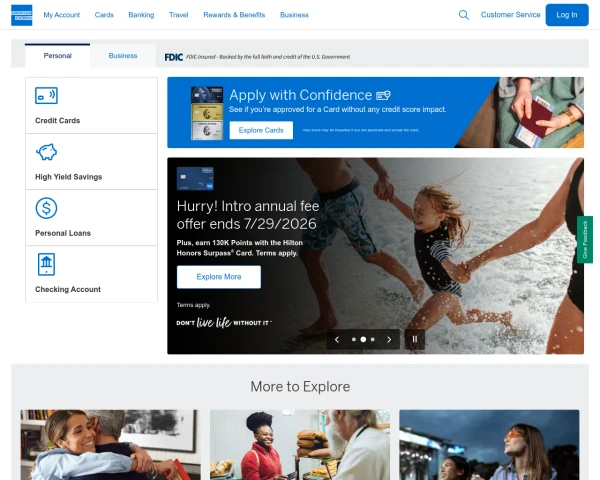Open the Checking Account label link
Viewport: 600px width, 480px height.
[68, 289]
